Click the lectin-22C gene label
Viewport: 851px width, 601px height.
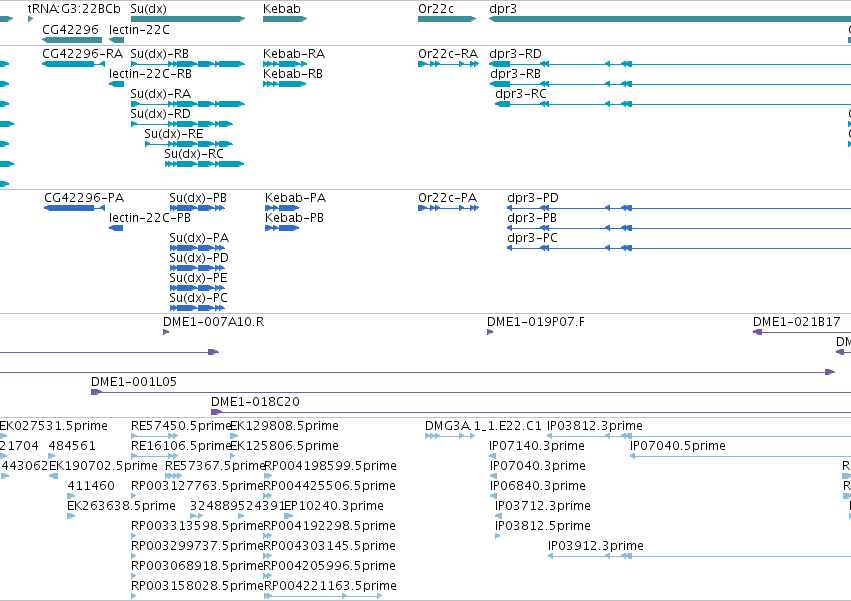click(139, 29)
